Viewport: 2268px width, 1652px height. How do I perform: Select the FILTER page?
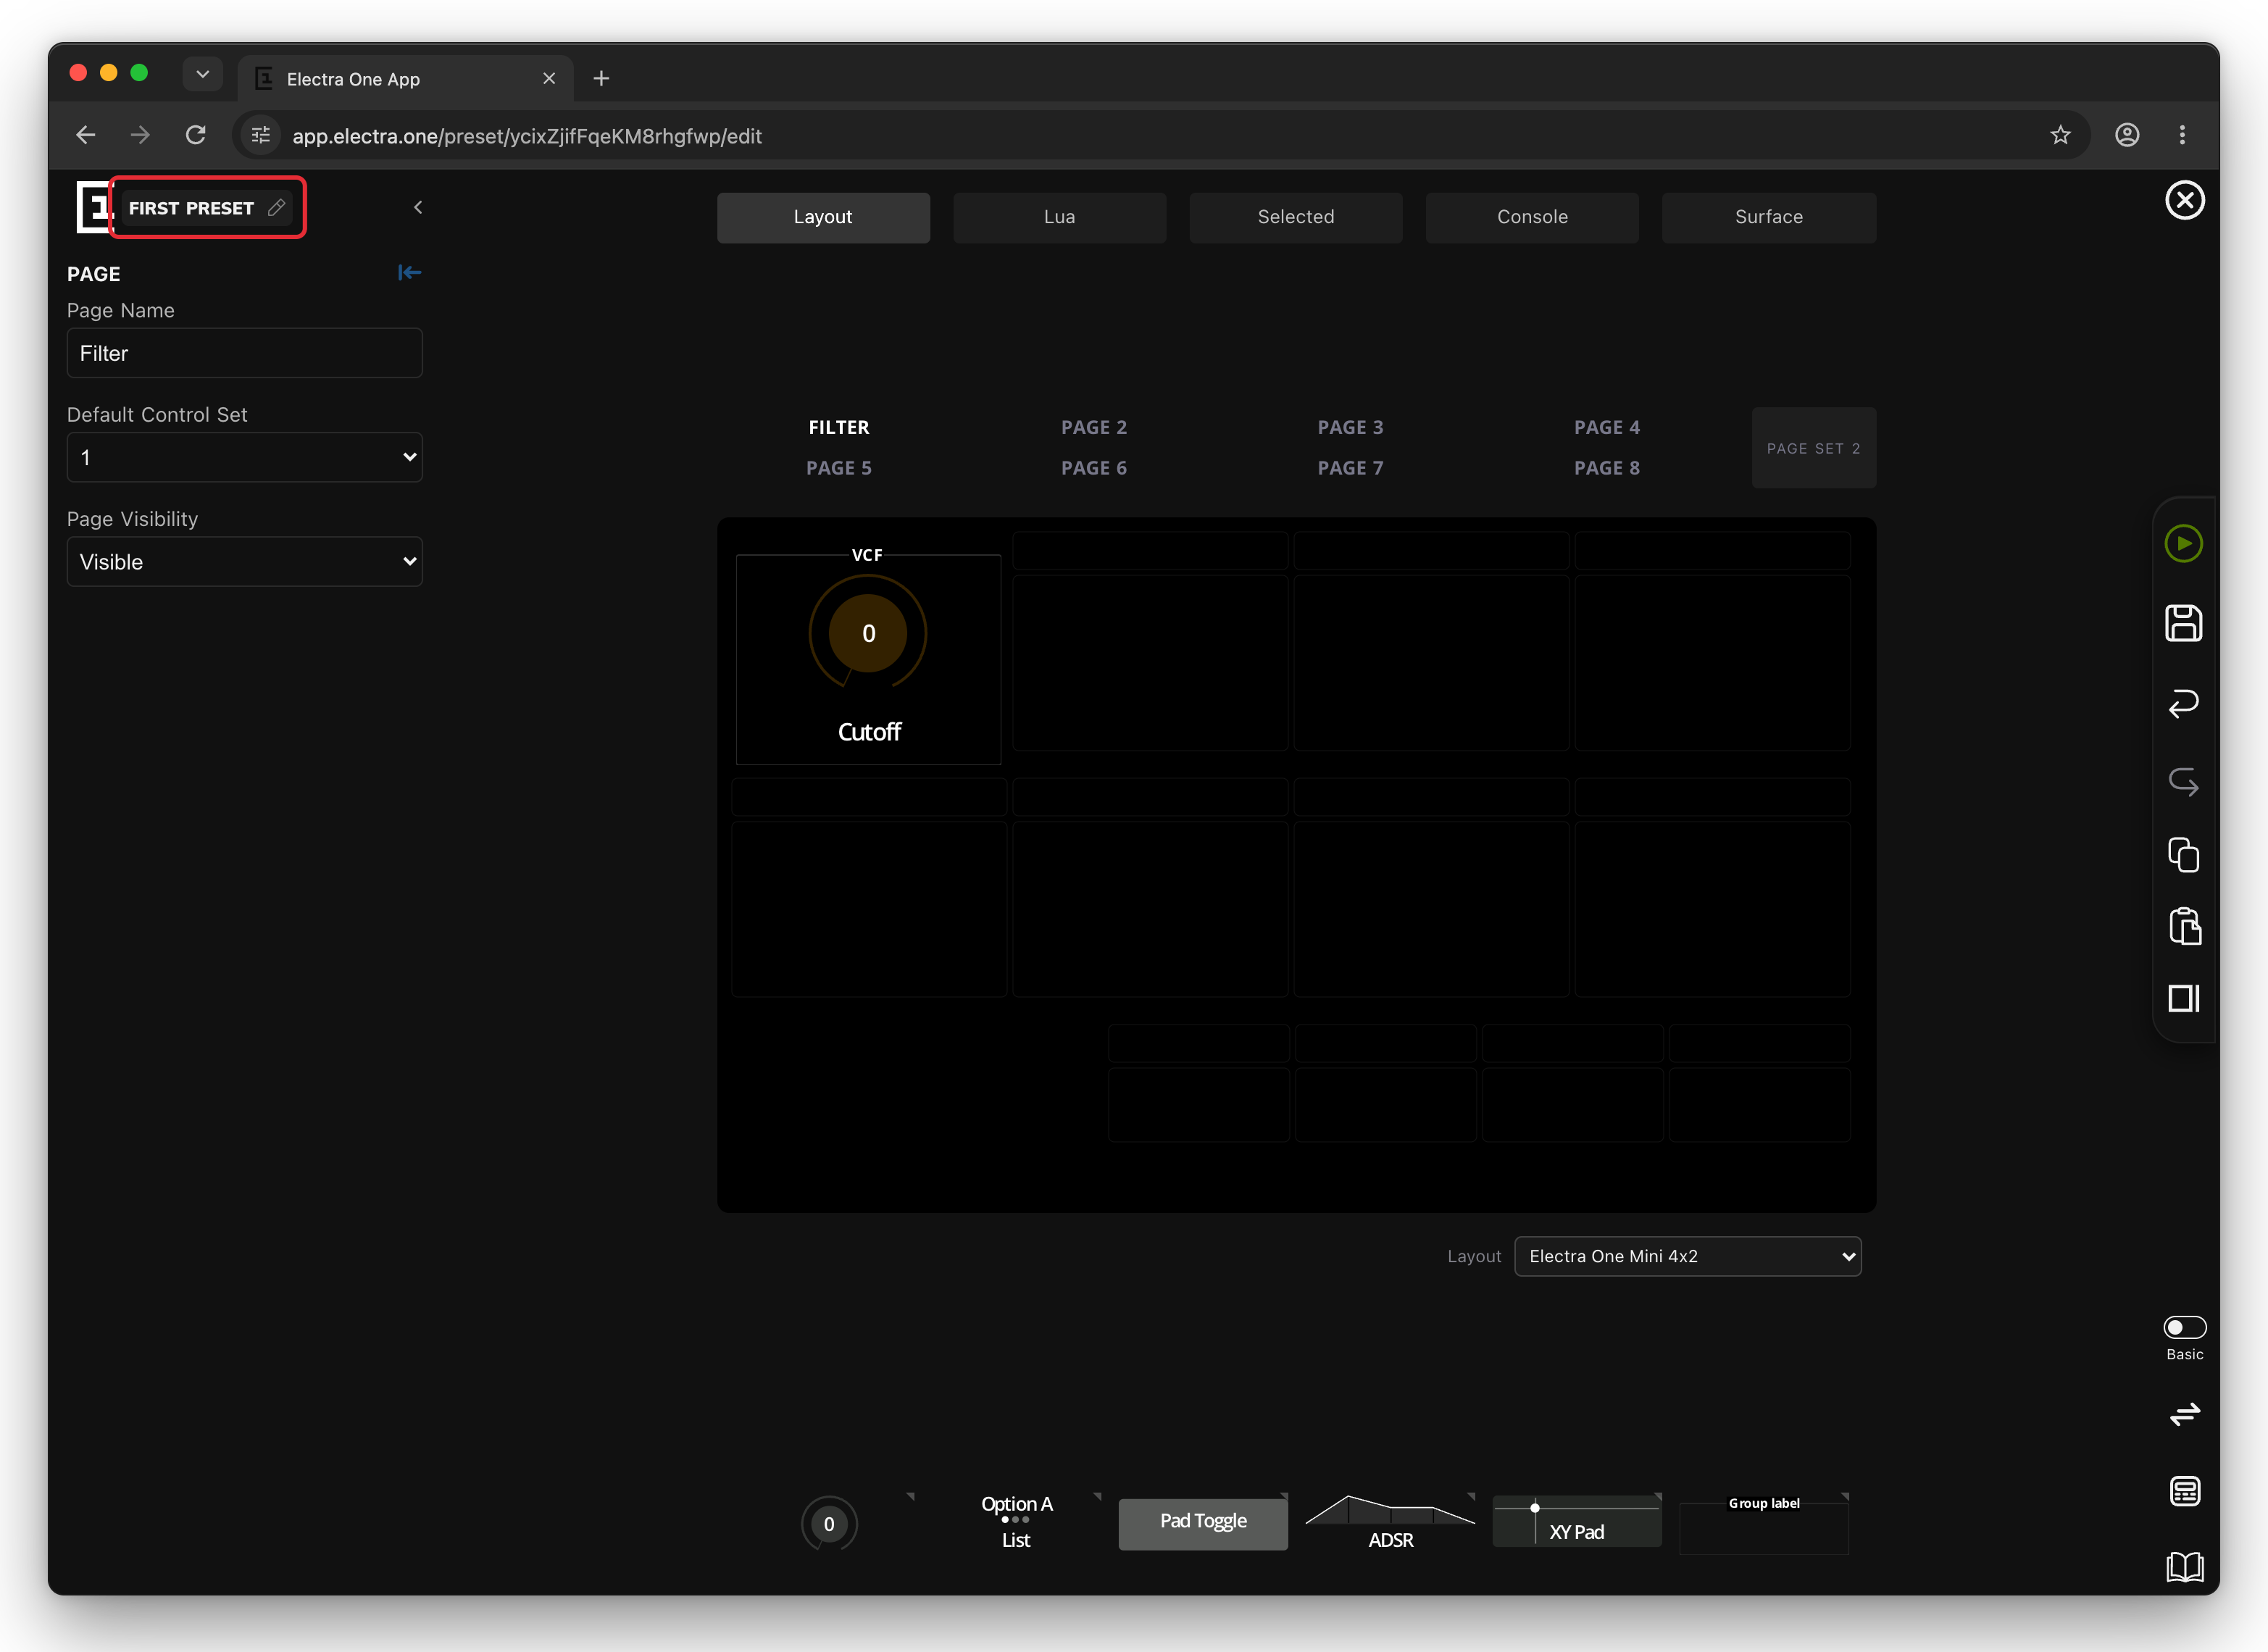click(838, 427)
